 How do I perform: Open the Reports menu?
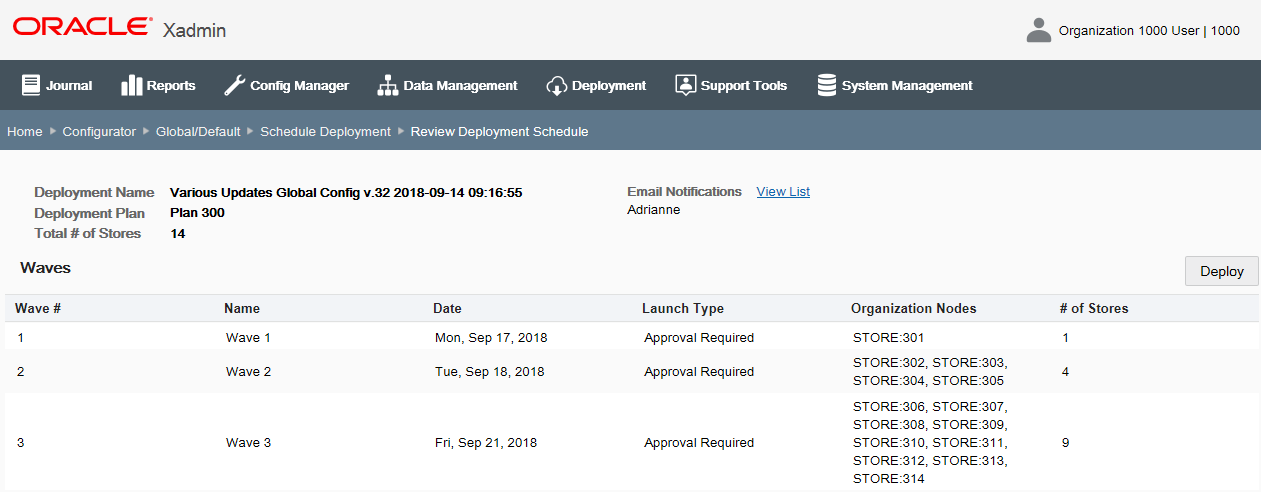158,85
